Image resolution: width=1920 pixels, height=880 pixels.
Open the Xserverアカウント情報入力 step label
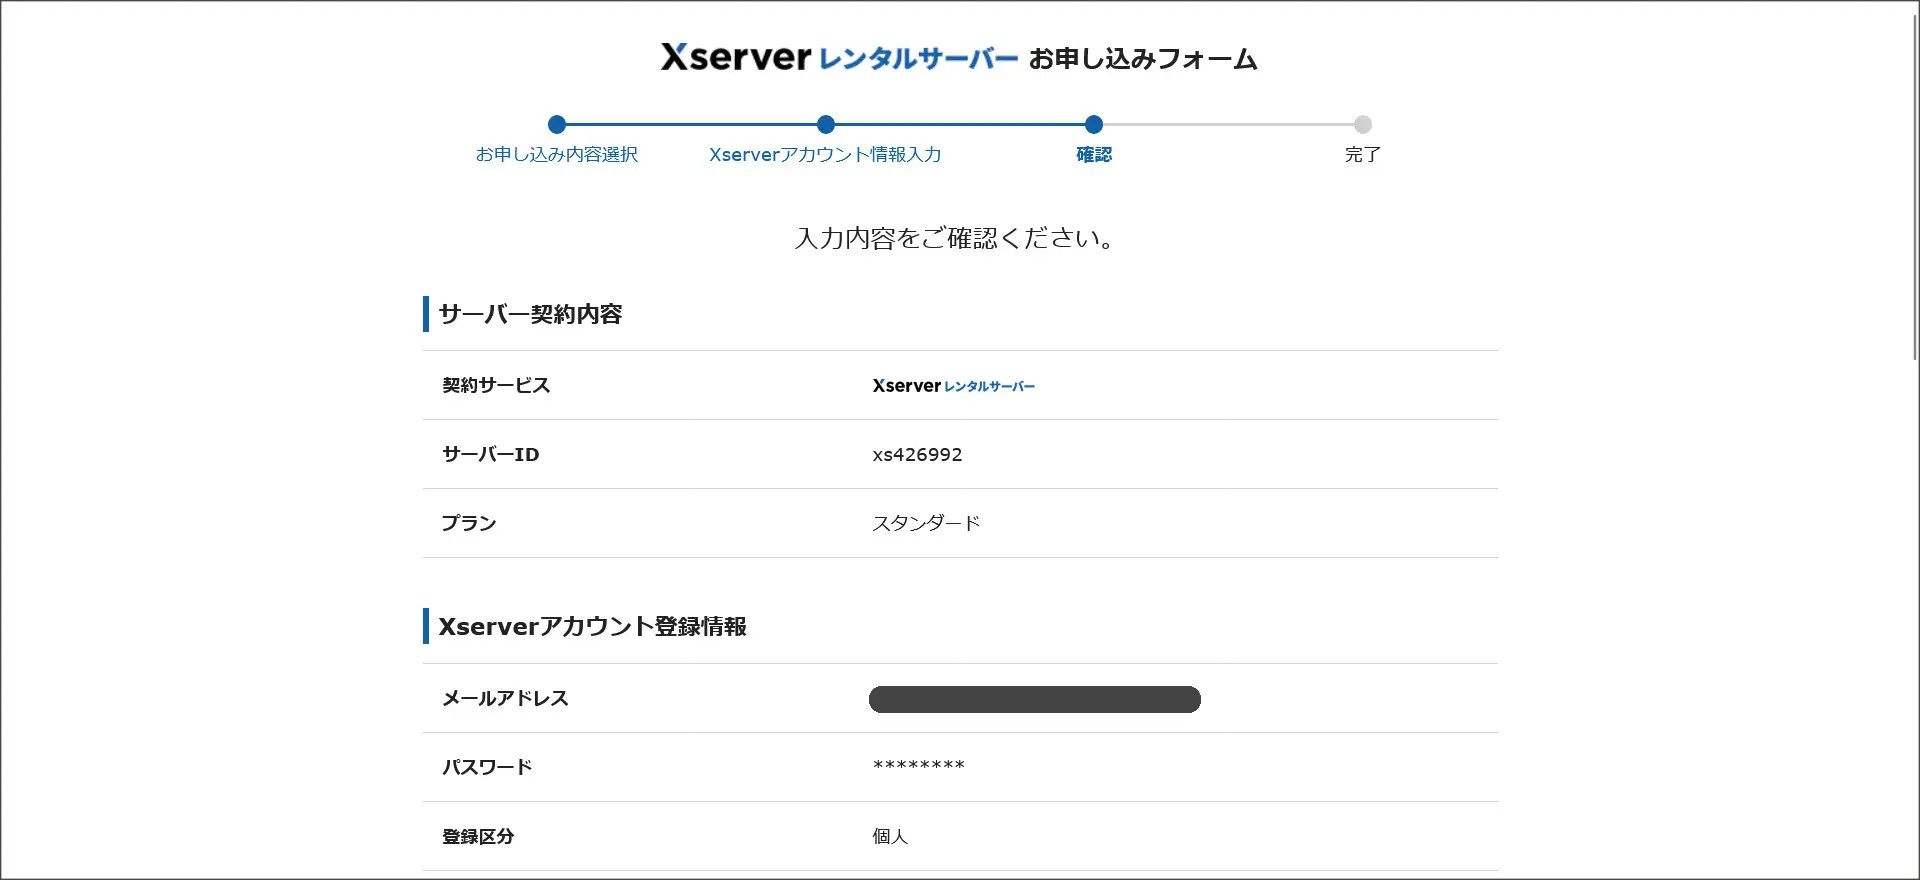[x=825, y=154]
